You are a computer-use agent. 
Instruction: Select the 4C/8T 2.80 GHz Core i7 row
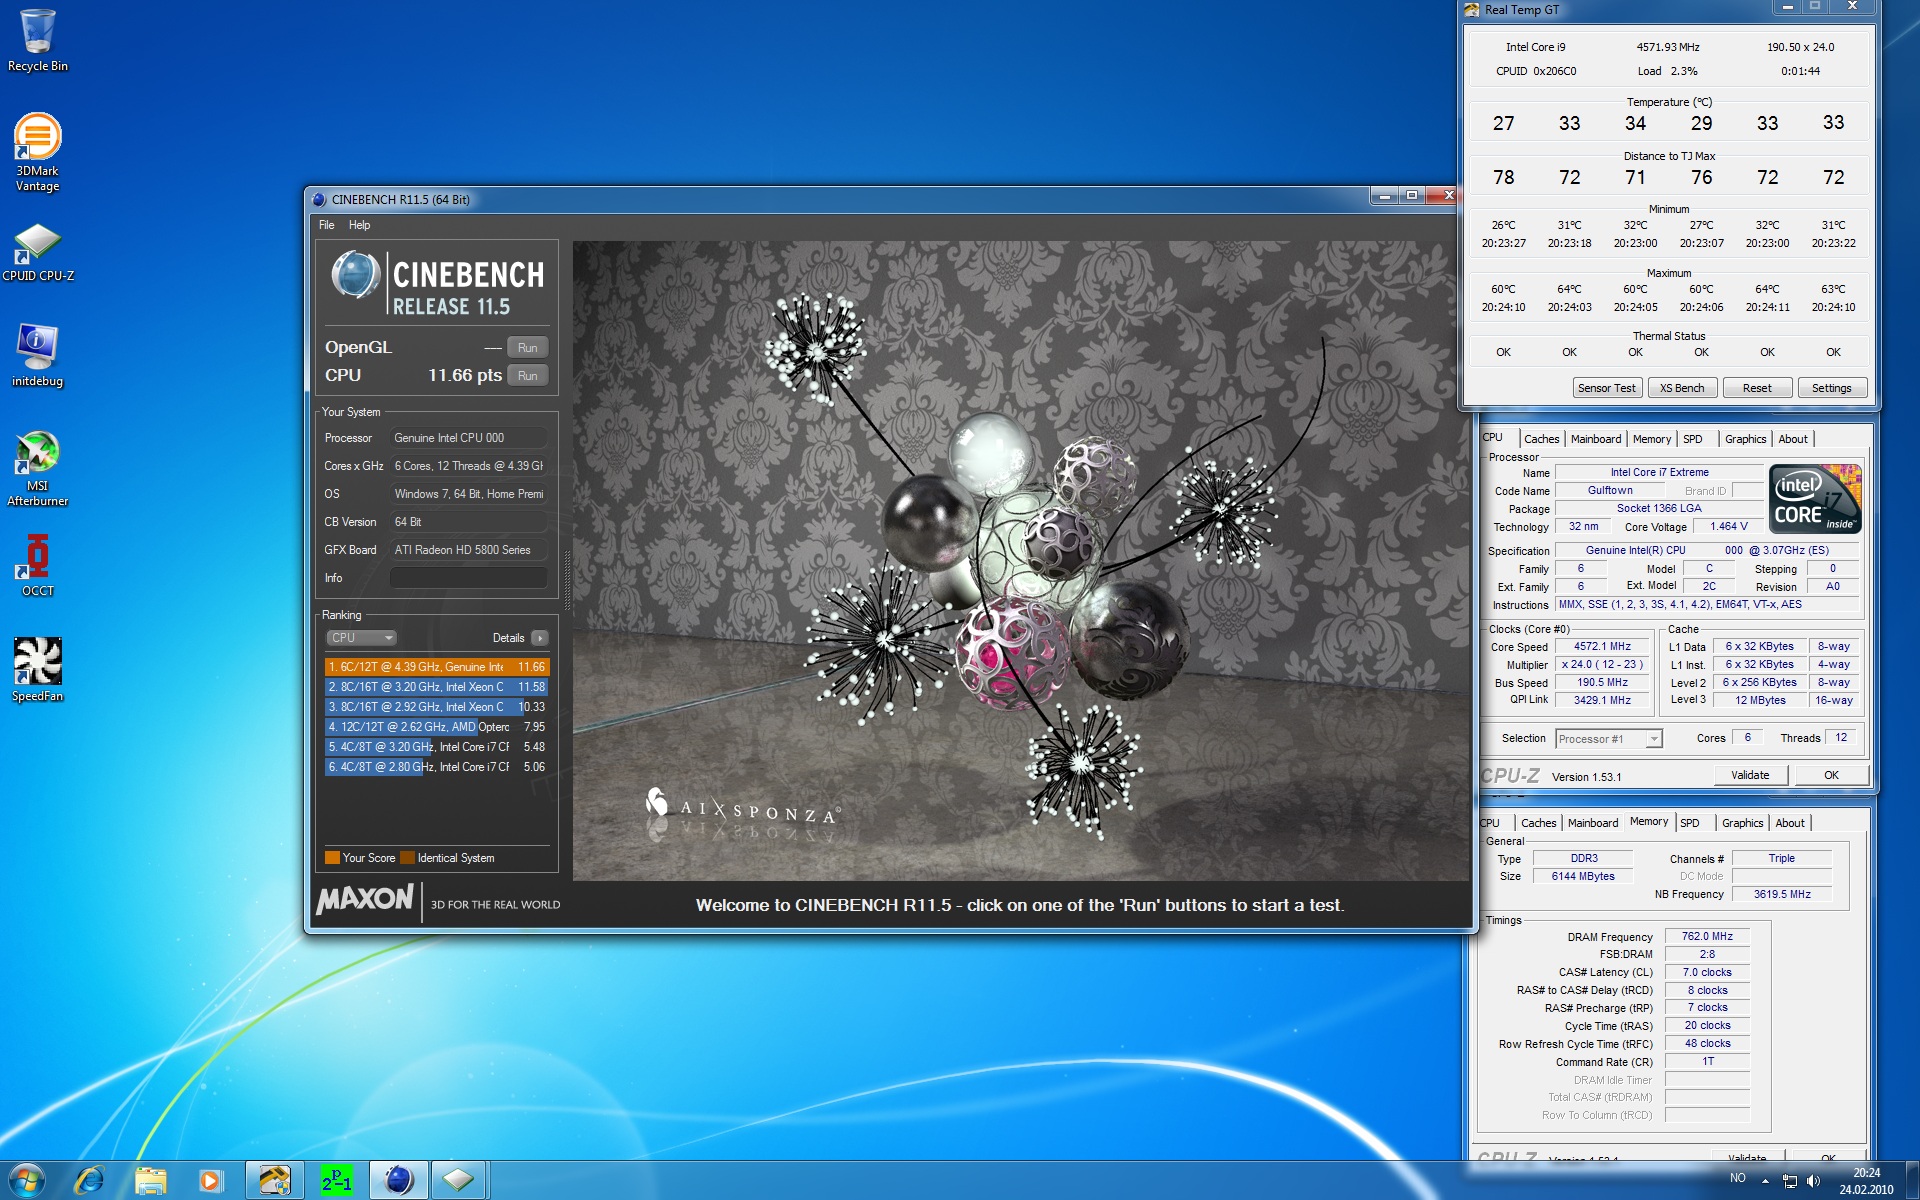[x=437, y=767]
